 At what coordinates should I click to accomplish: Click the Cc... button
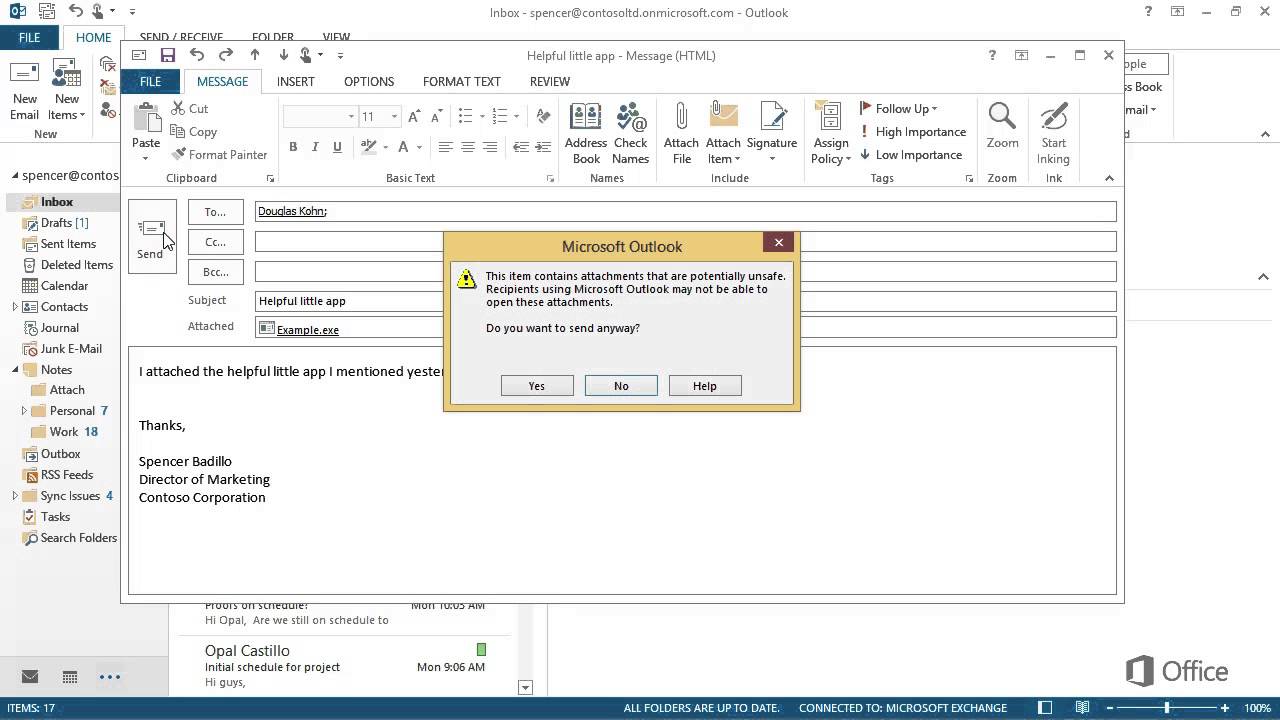pos(215,242)
